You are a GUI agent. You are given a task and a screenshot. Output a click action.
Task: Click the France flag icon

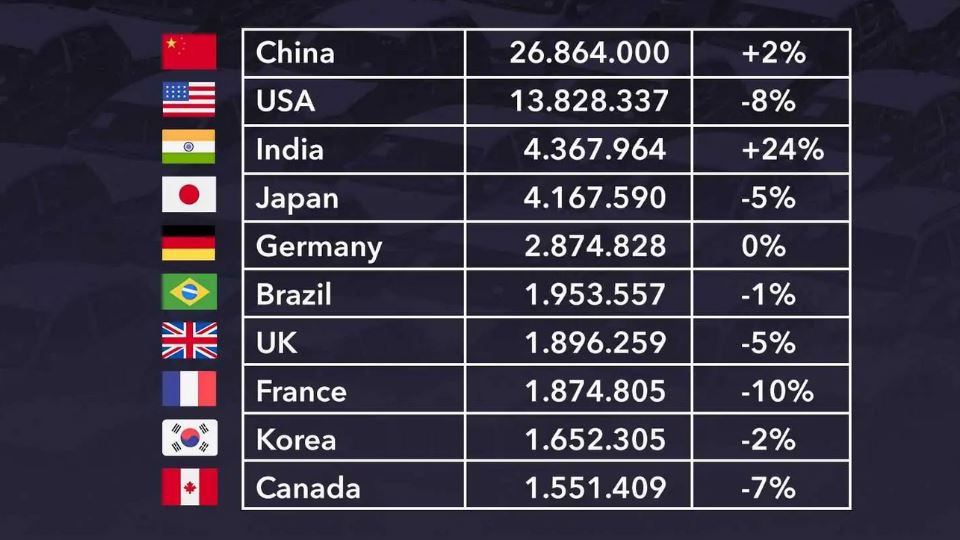click(x=189, y=389)
